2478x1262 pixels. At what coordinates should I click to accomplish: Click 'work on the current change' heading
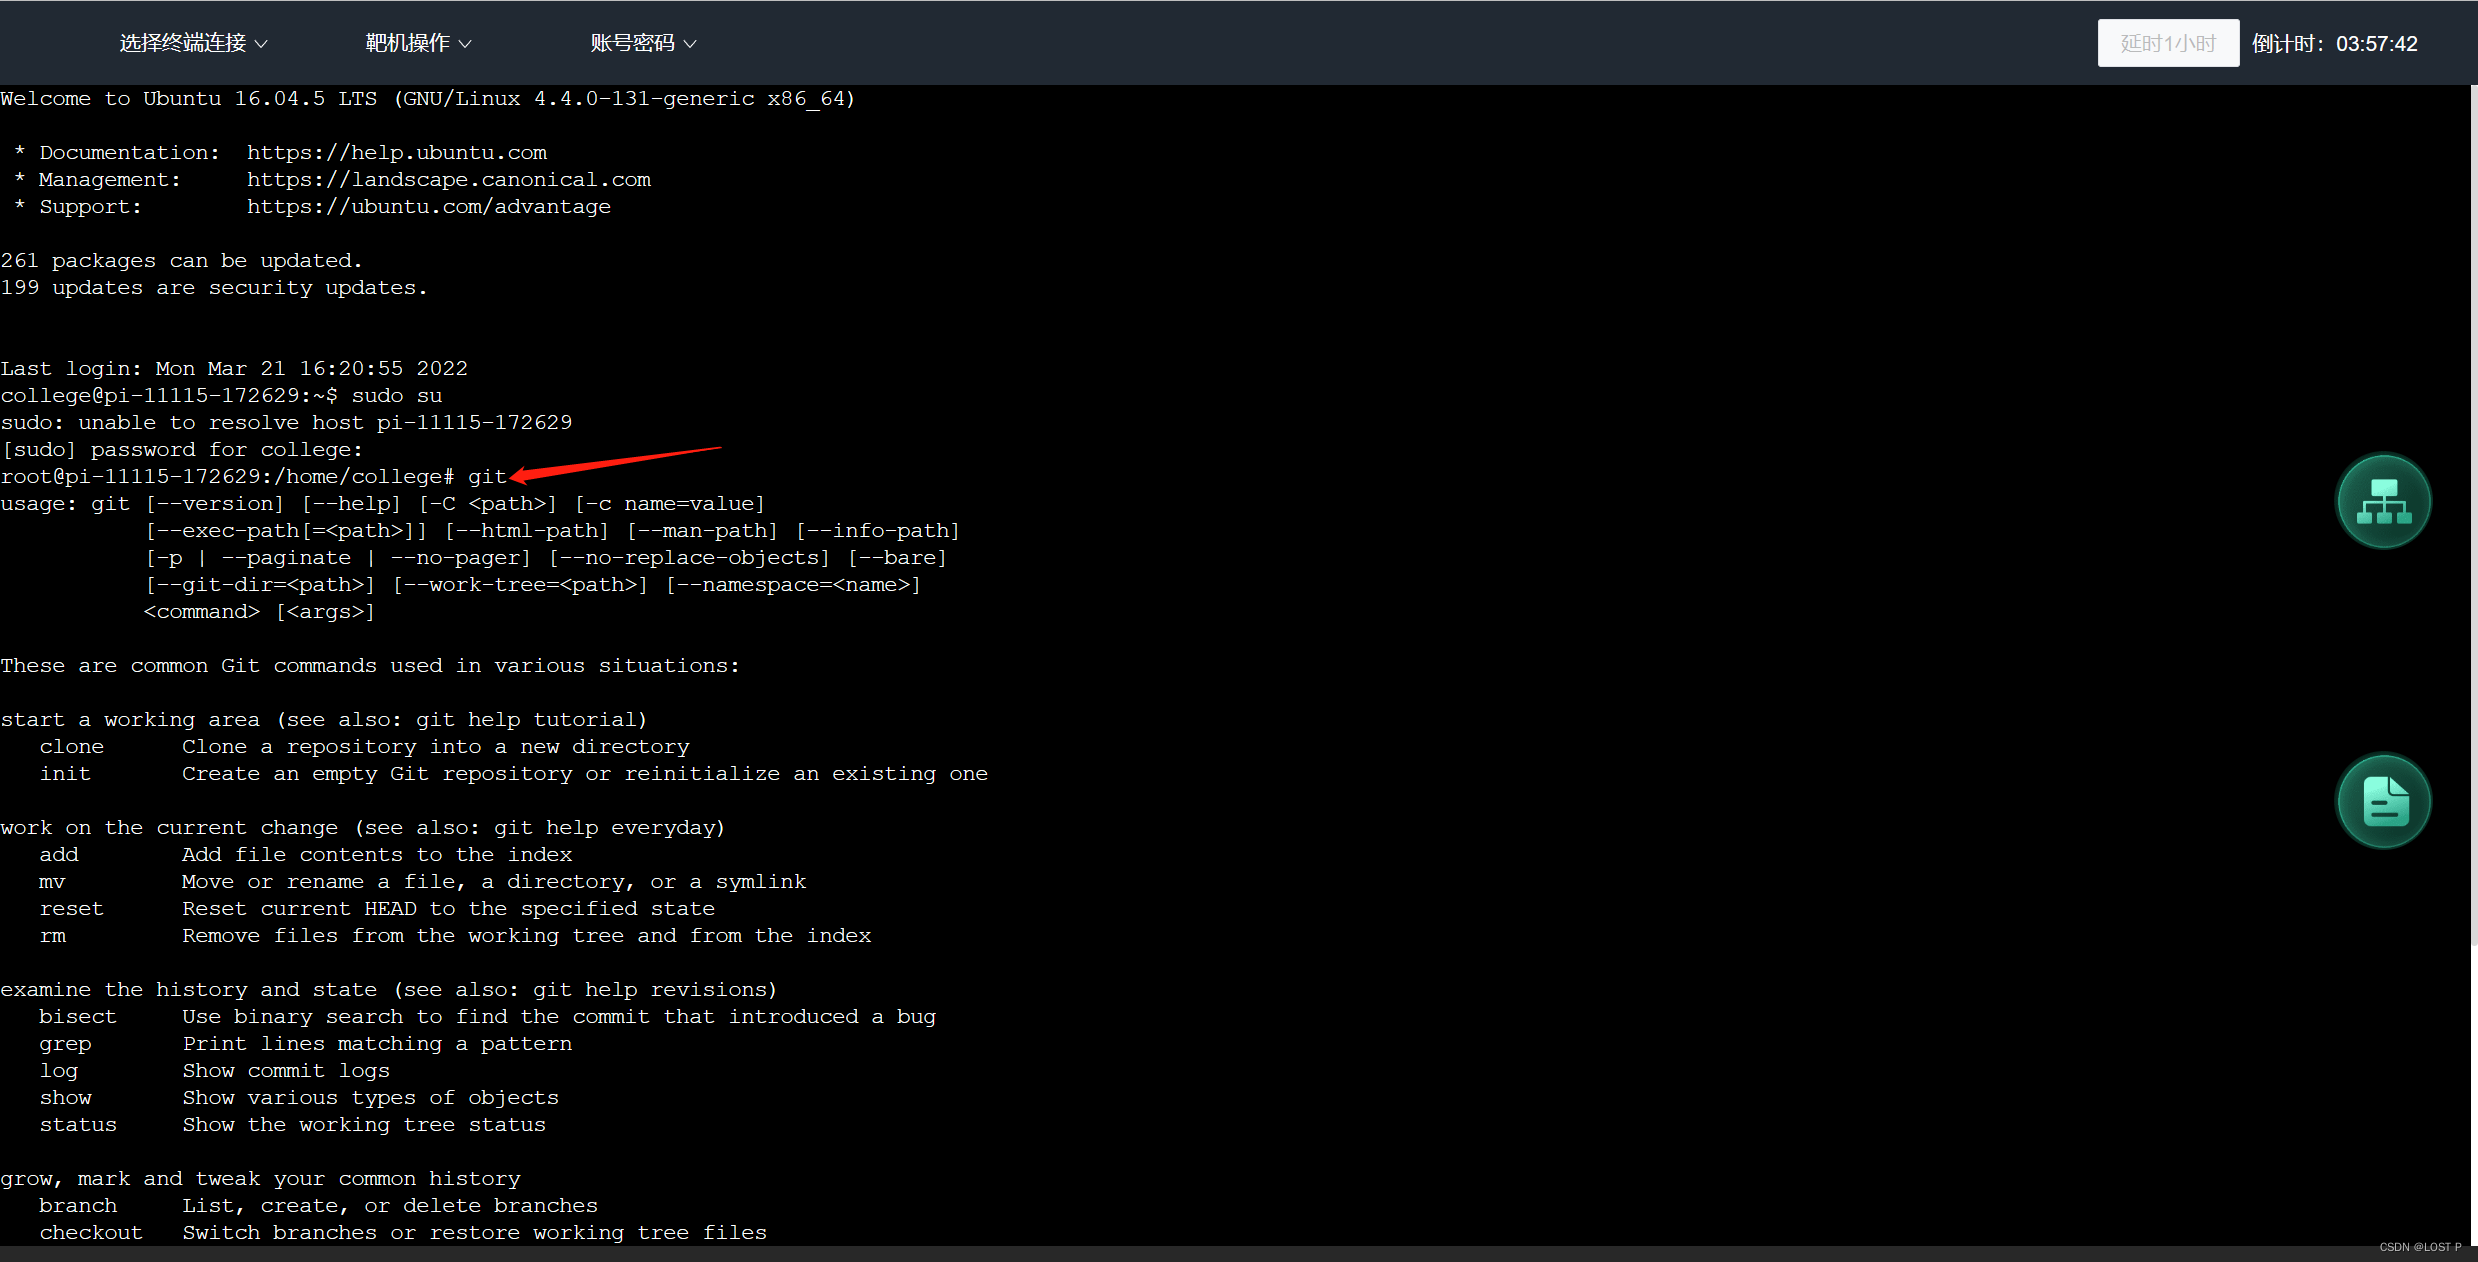363,827
